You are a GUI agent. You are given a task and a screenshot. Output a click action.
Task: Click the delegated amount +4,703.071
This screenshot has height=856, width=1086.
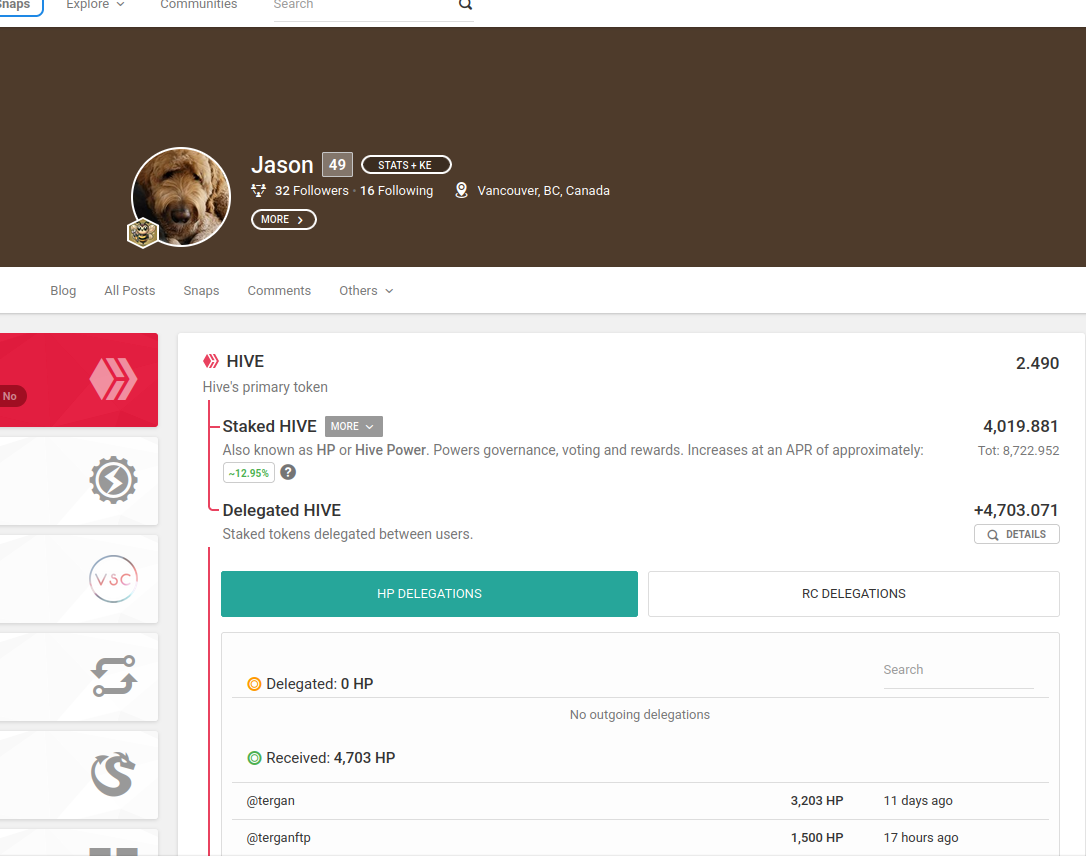coord(1016,510)
